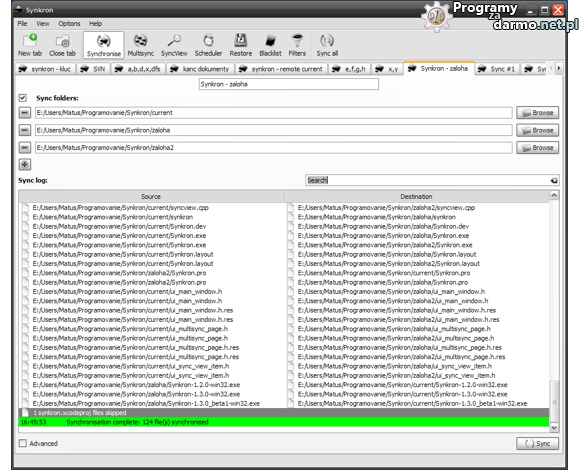Switch to the e,f,g,h tab
The width and height of the screenshot is (580, 470).
pyautogui.click(x=349, y=69)
